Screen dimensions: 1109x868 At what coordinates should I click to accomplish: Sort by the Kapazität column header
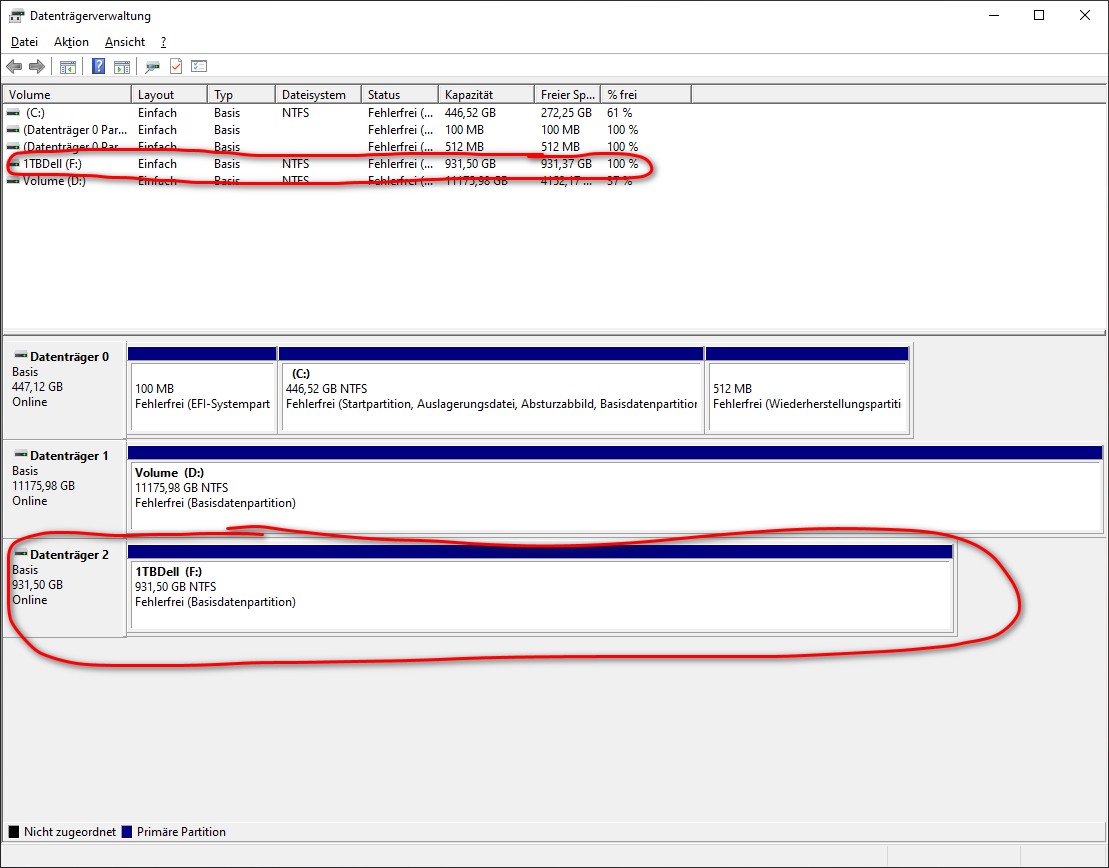point(487,94)
